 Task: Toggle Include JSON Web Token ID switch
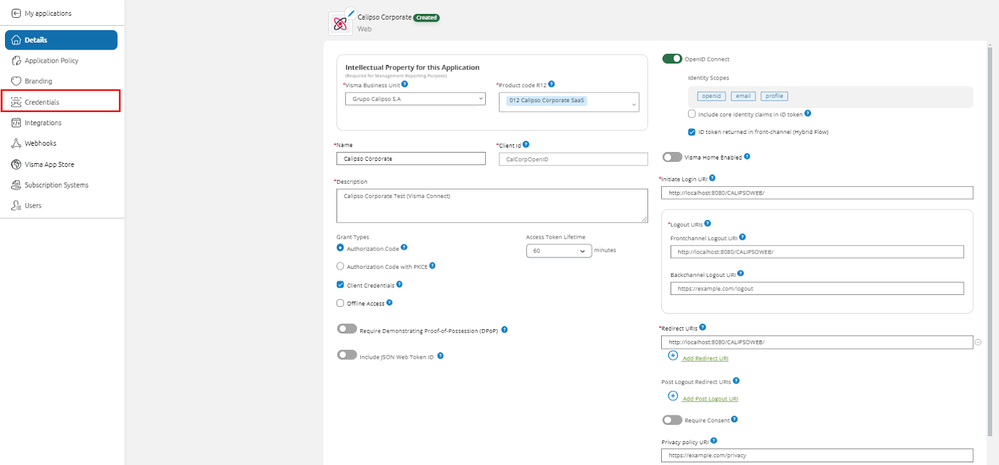[x=347, y=355]
